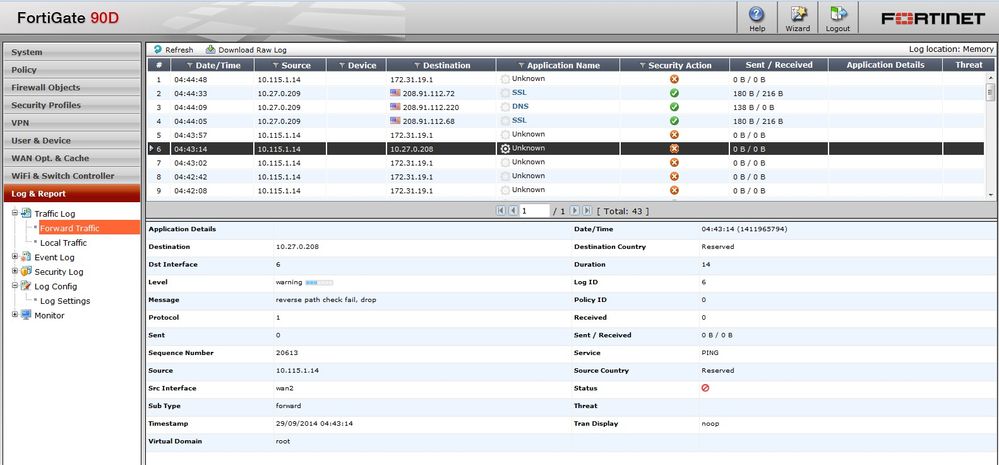Click the Download Raw Log icon
This screenshot has width=999, height=465.
(x=210, y=49)
